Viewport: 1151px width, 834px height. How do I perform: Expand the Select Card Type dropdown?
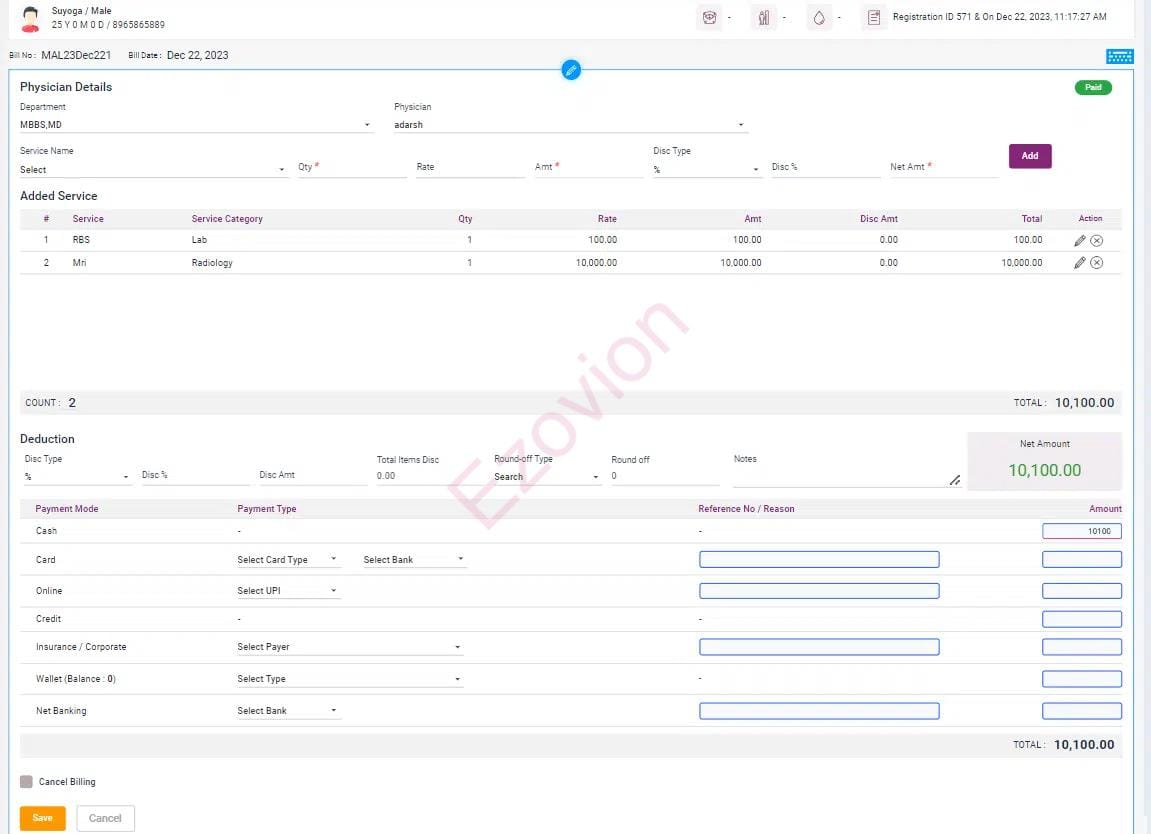pyautogui.click(x=287, y=560)
